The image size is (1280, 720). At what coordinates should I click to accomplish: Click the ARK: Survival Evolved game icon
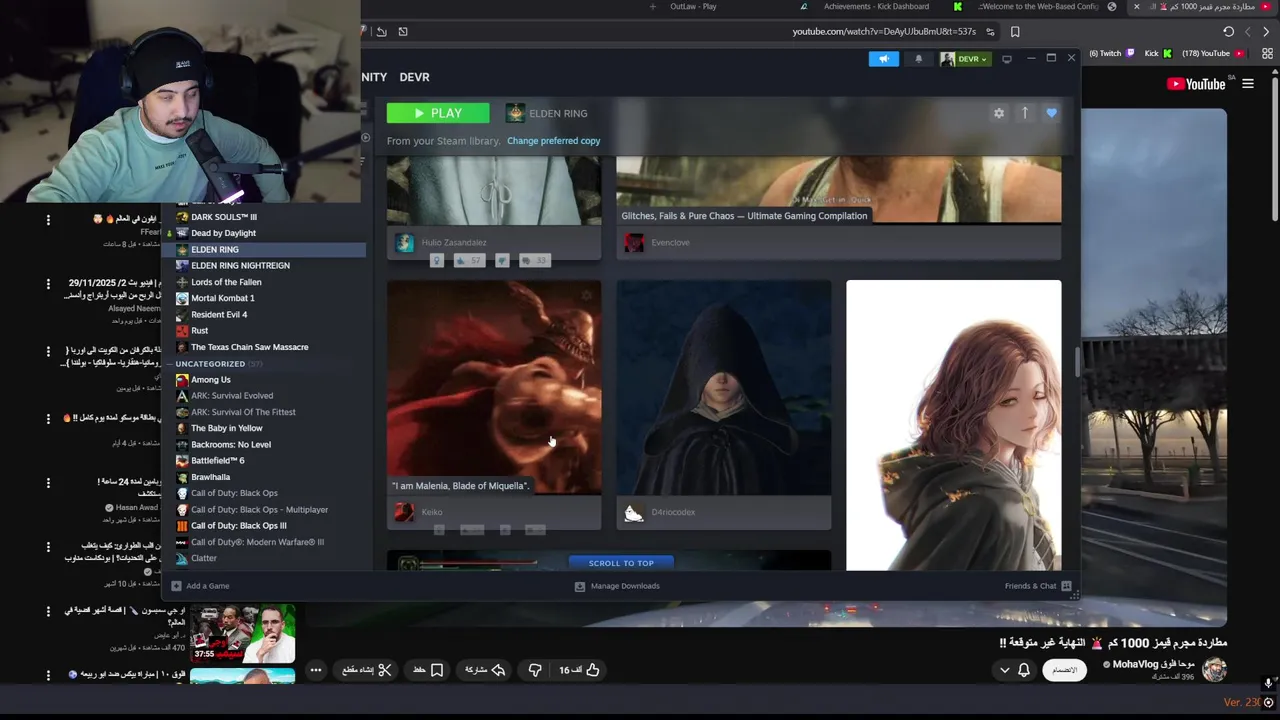coord(182,396)
